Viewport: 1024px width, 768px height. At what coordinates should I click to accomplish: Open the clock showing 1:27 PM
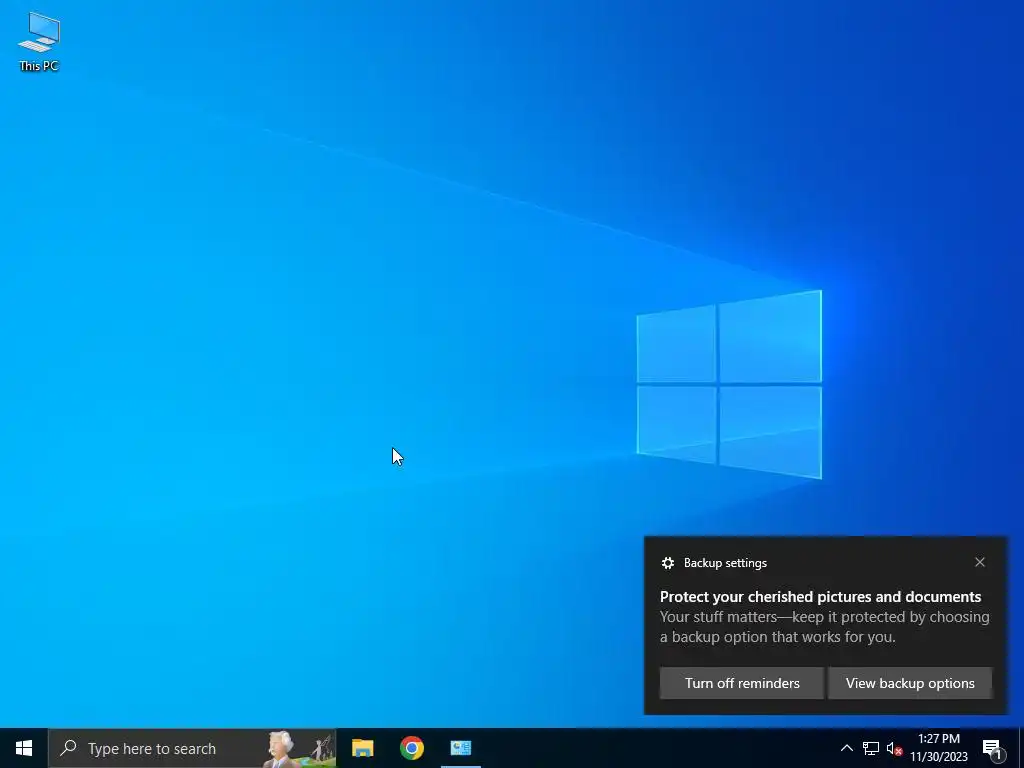939,748
